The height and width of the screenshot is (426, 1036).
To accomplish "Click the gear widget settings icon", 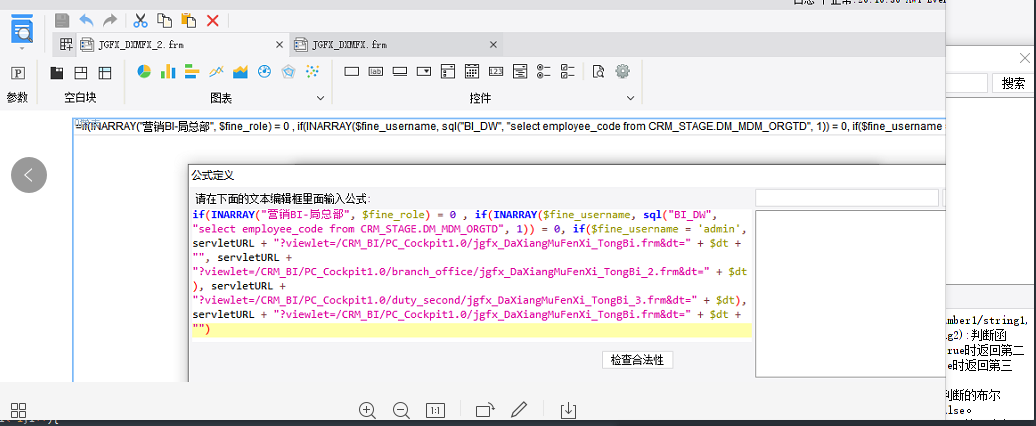I will [x=622, y=71].
